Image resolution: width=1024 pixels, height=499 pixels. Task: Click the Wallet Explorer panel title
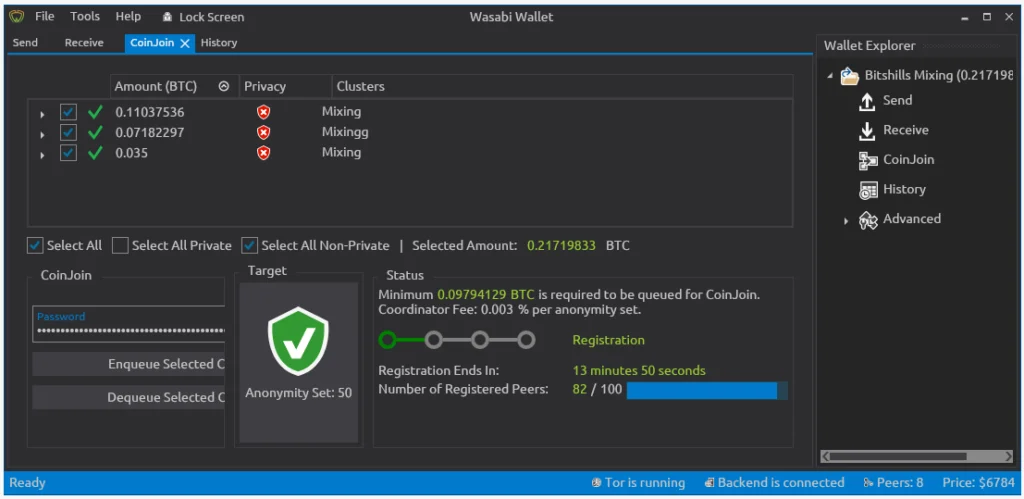click(869, 46)
